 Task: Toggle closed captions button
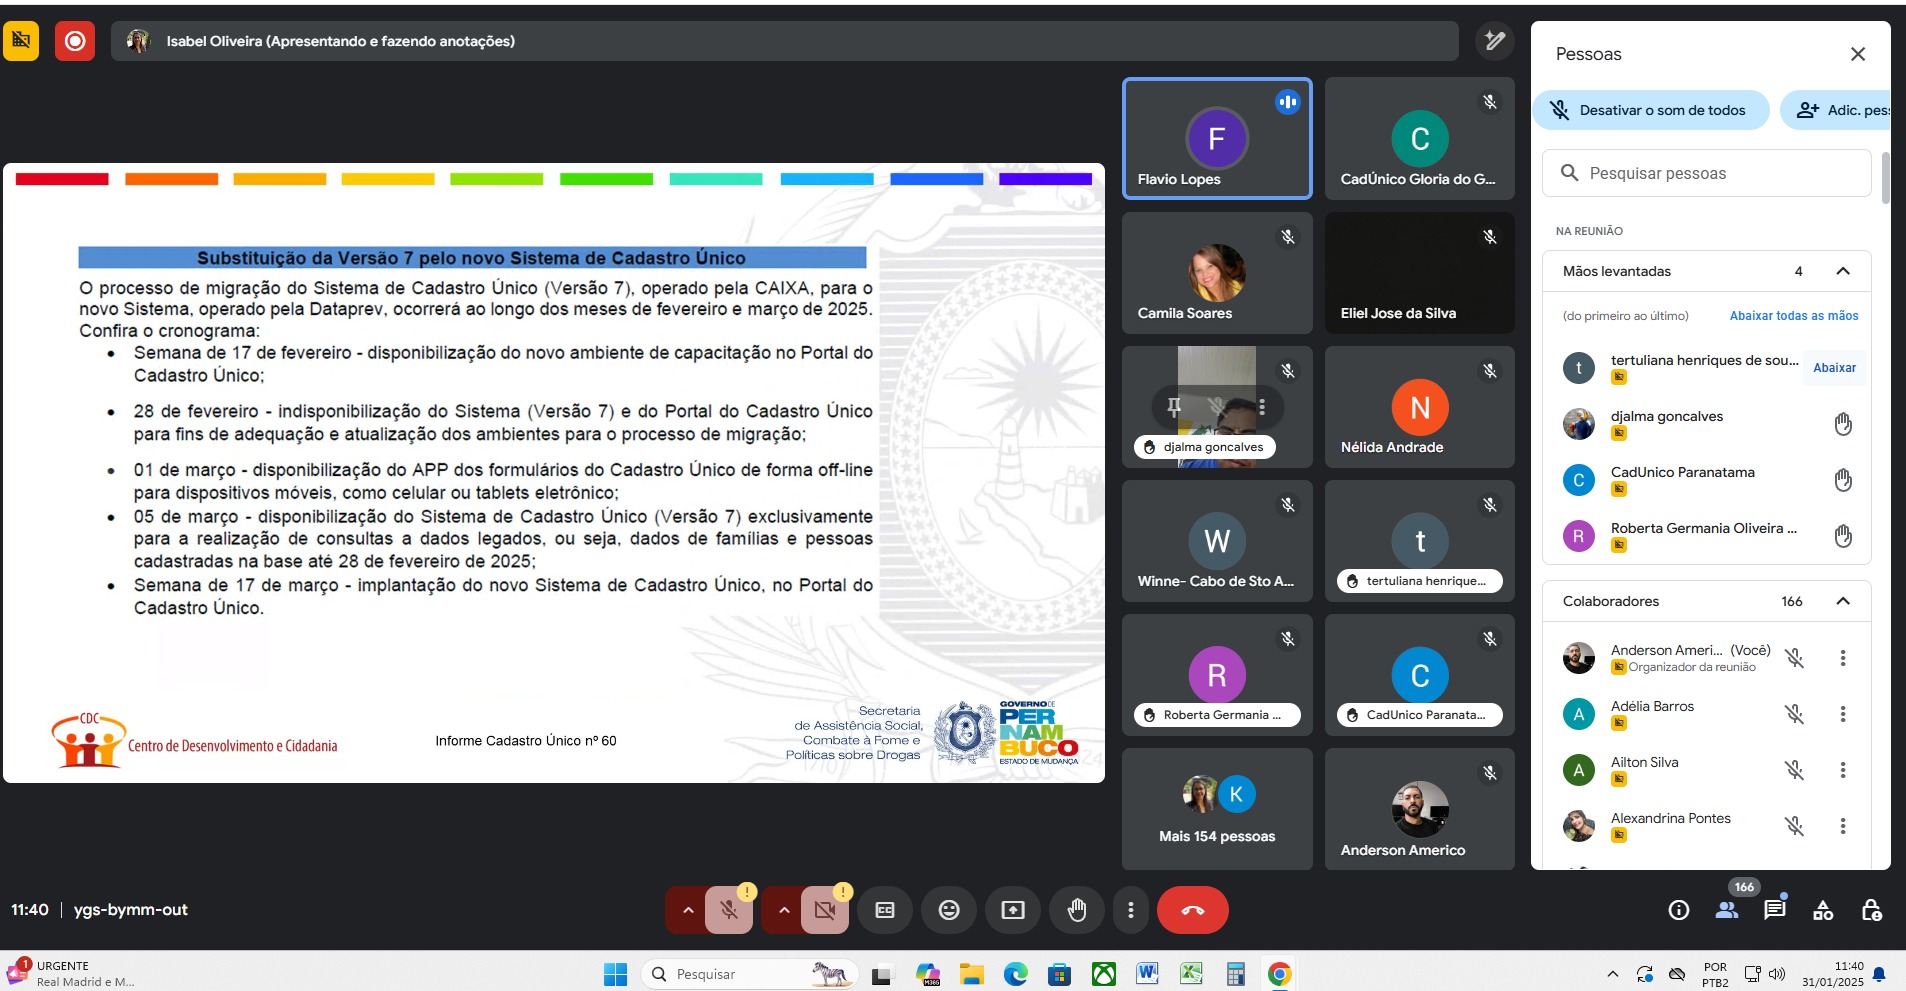(885, 910)
